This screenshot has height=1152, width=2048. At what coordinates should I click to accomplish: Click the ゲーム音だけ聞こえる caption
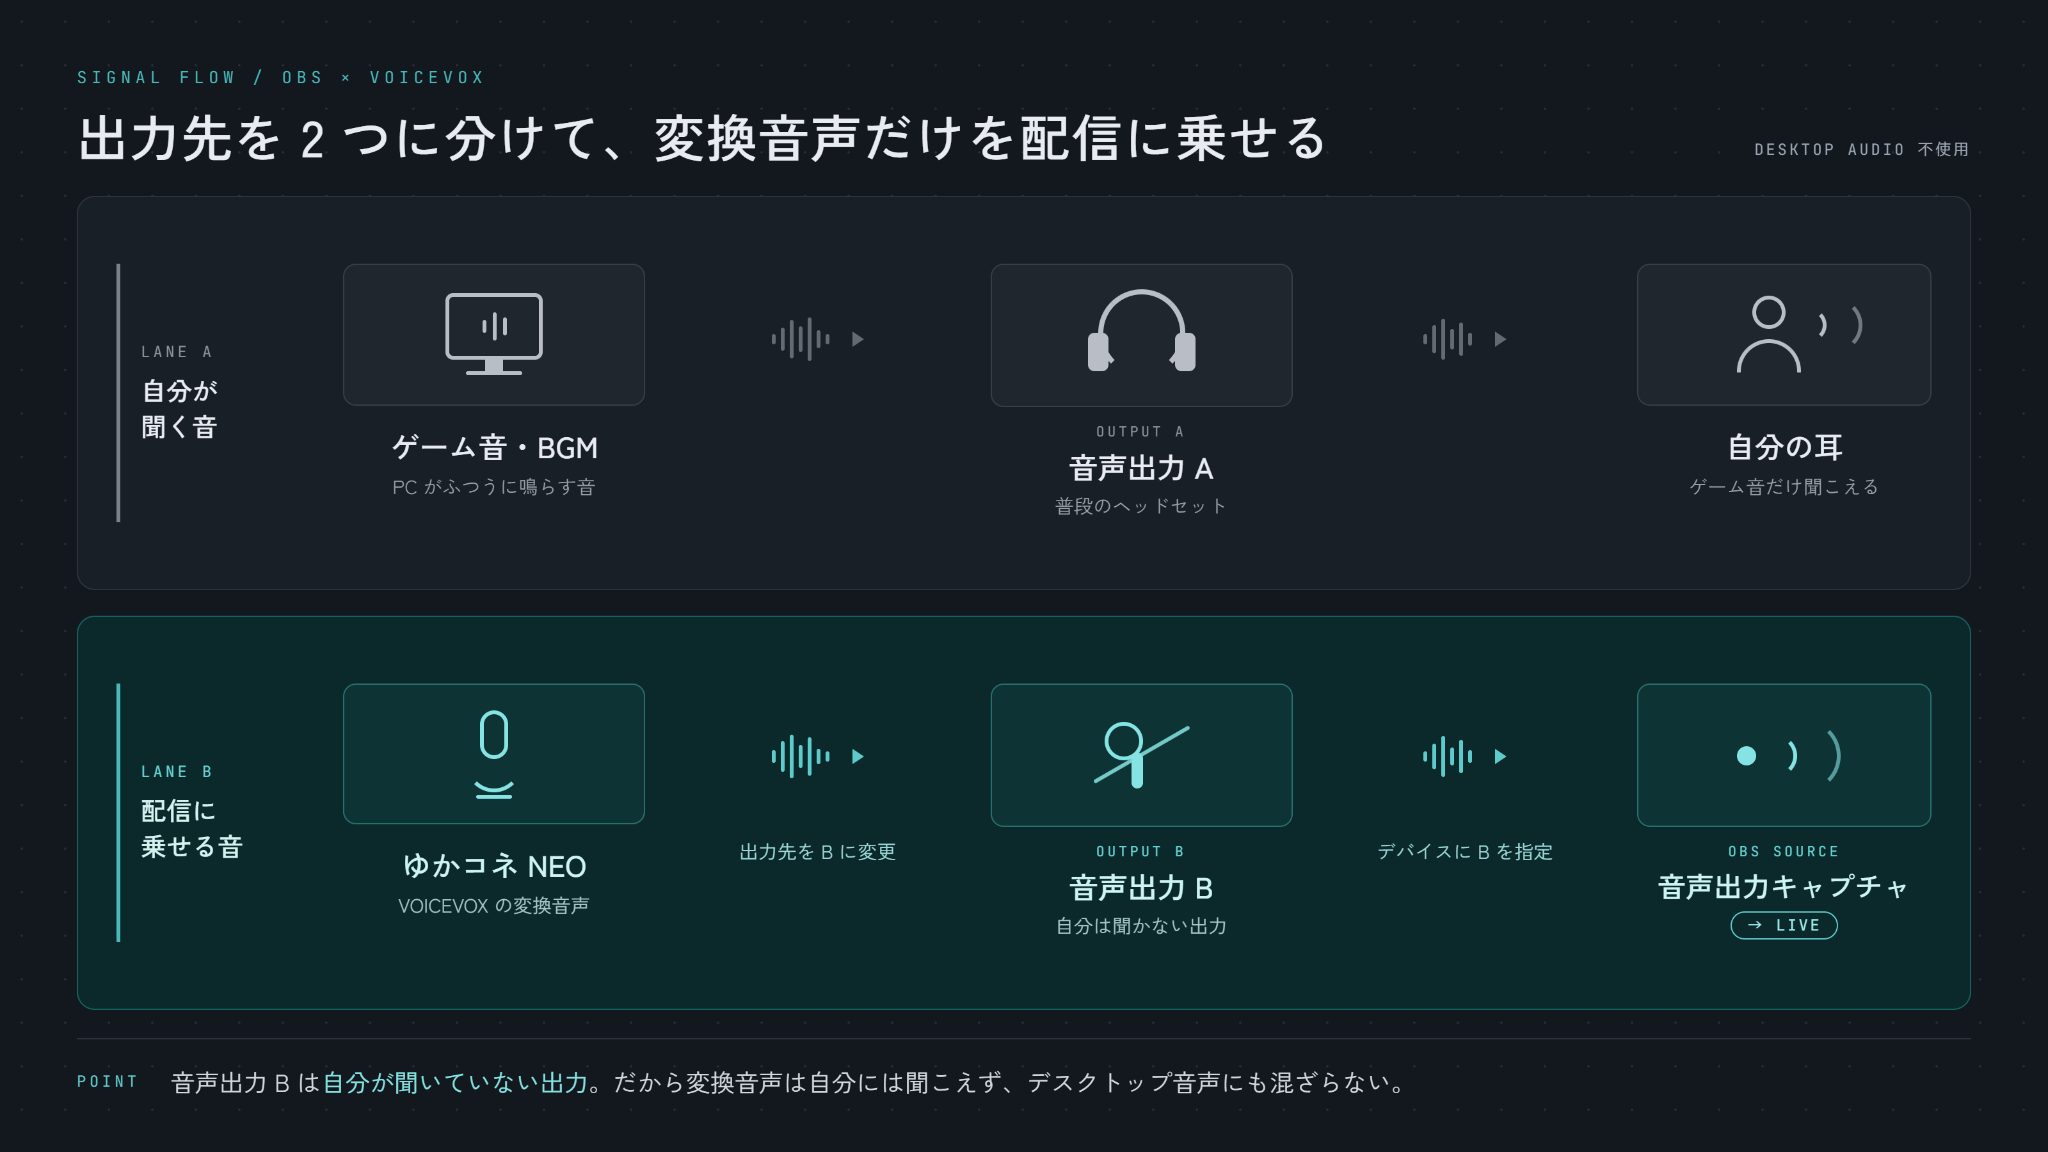tap(1785, 487)
